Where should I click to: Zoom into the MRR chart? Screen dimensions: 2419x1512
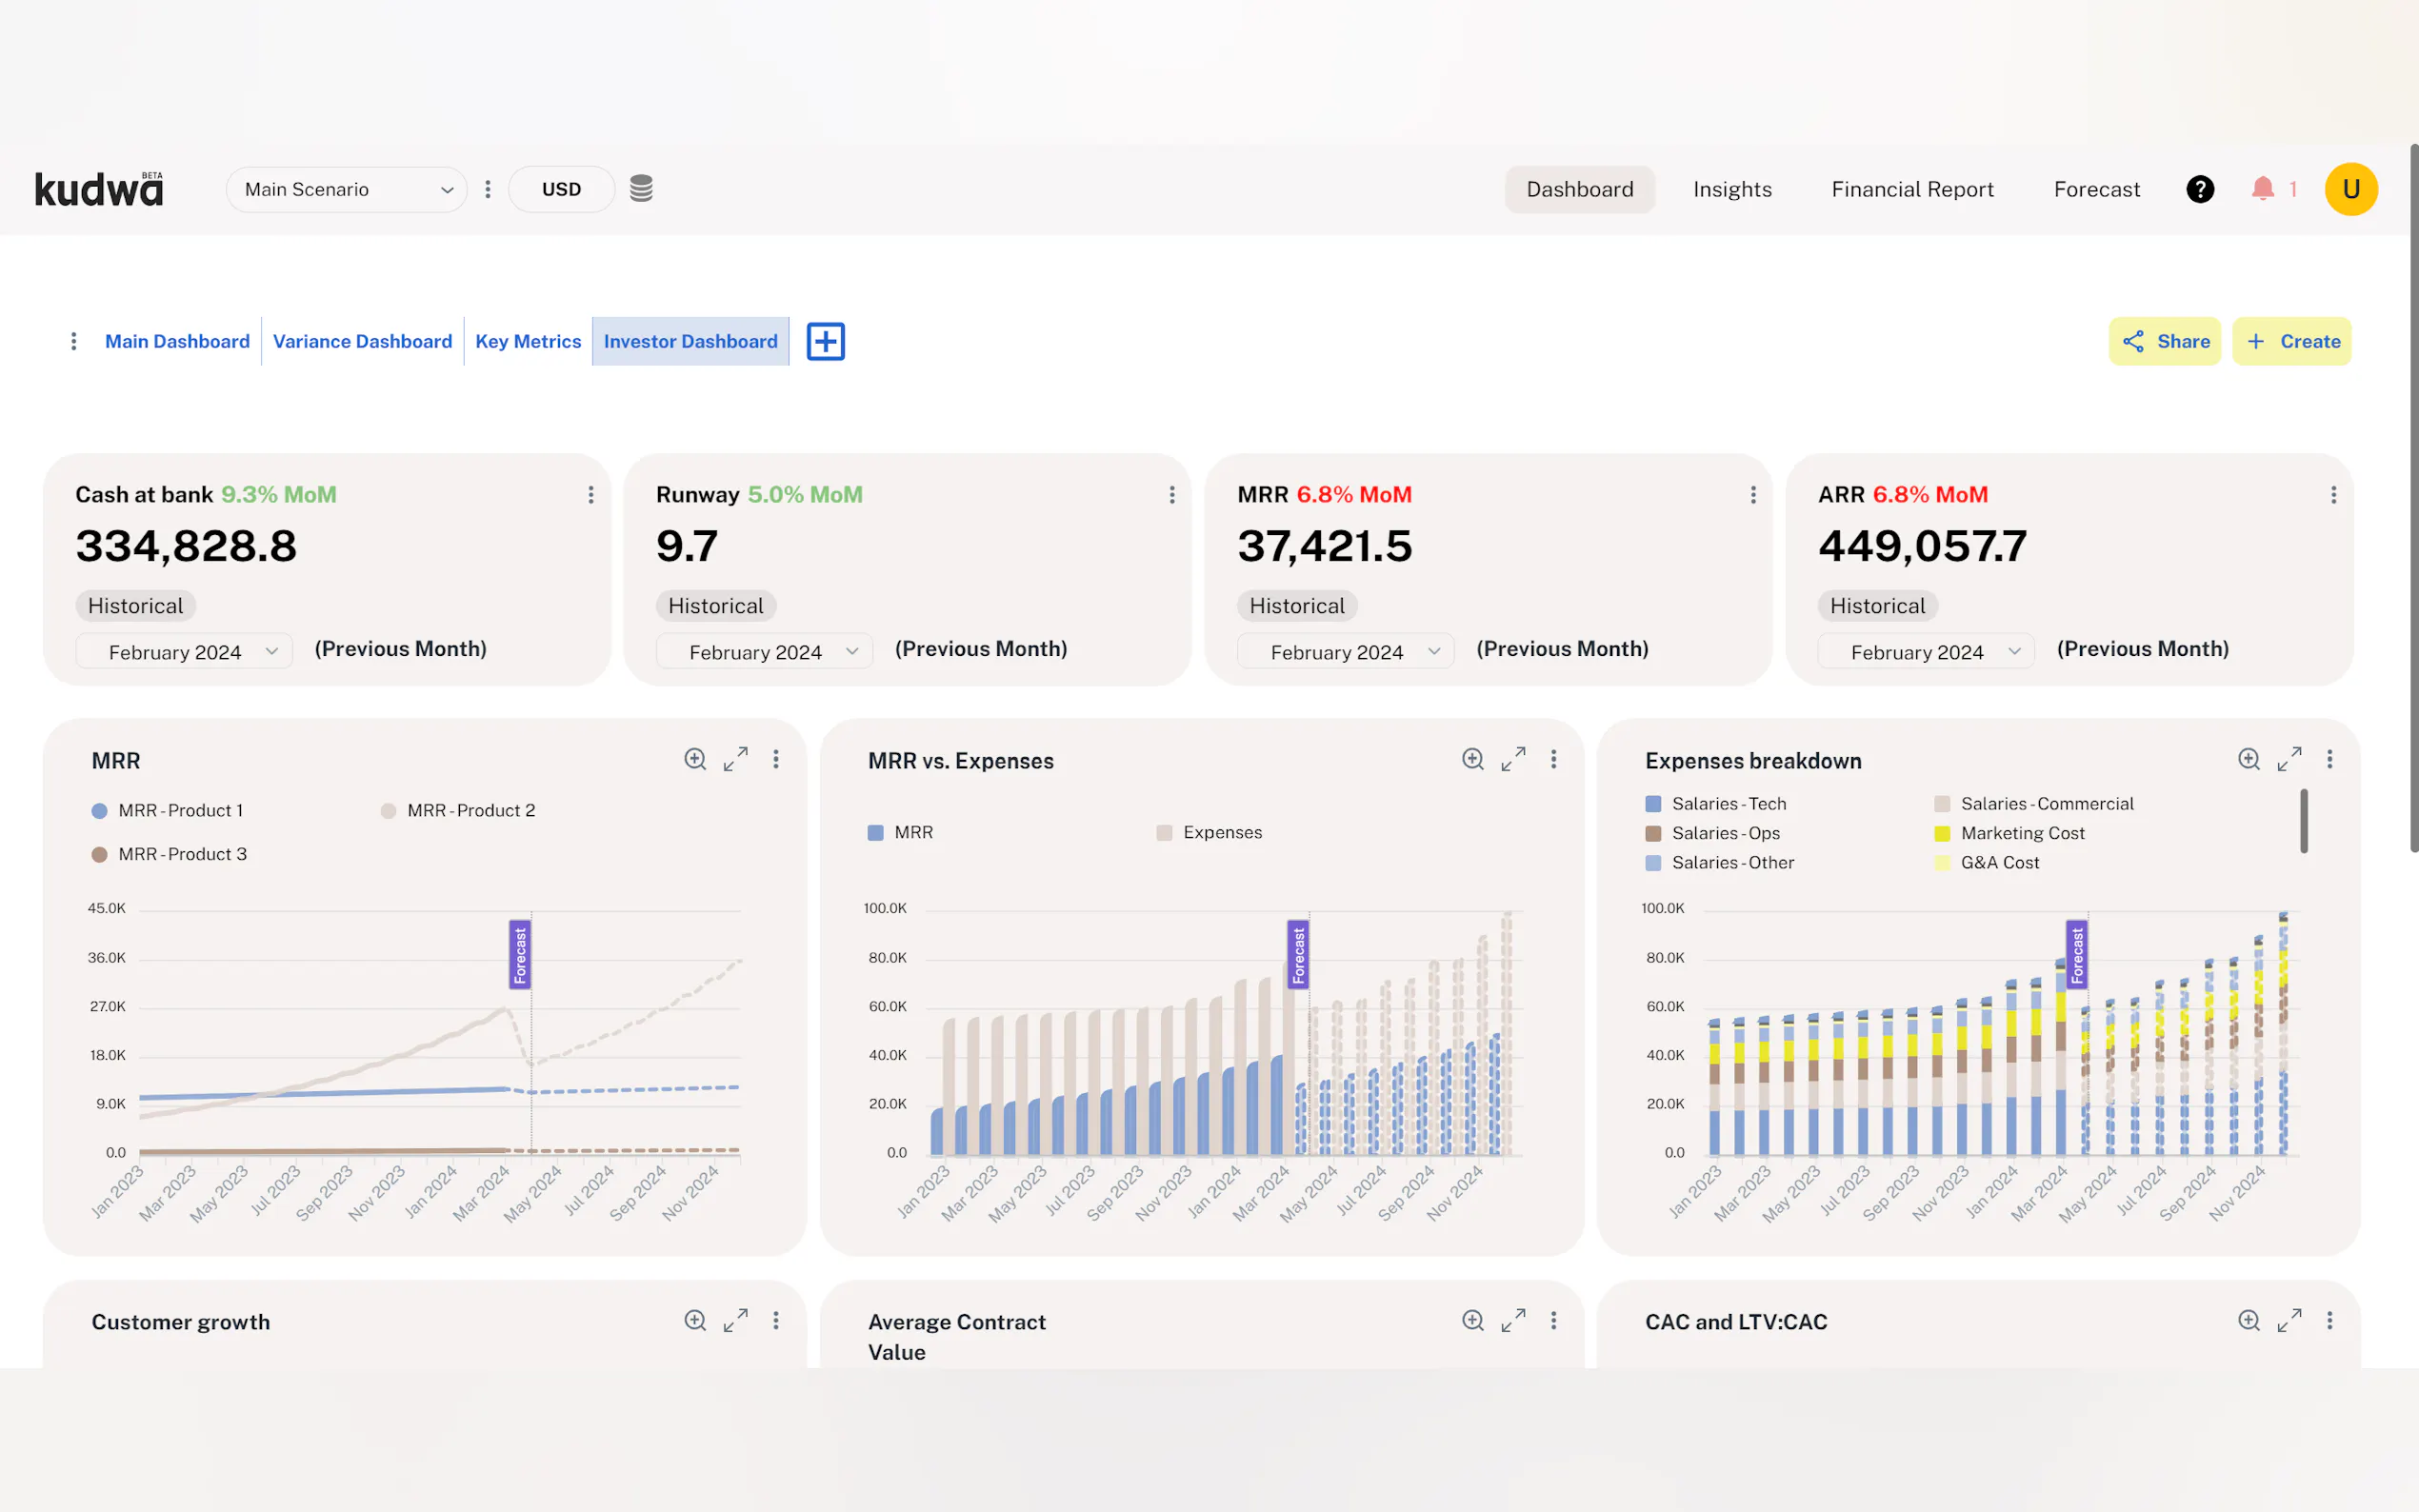[x=695, y=759]
